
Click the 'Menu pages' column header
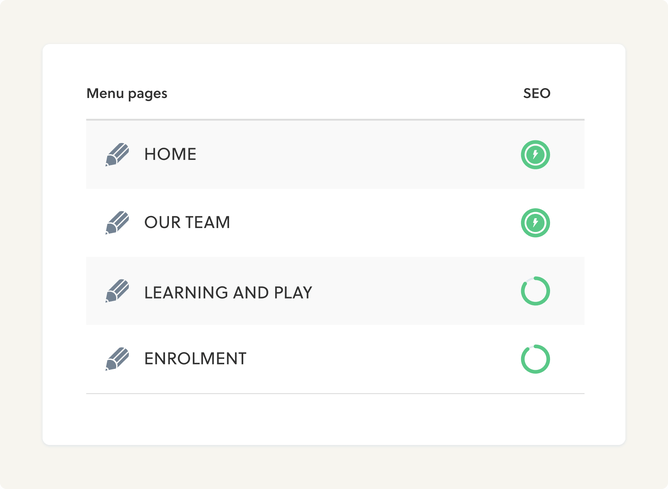[127, 94]
